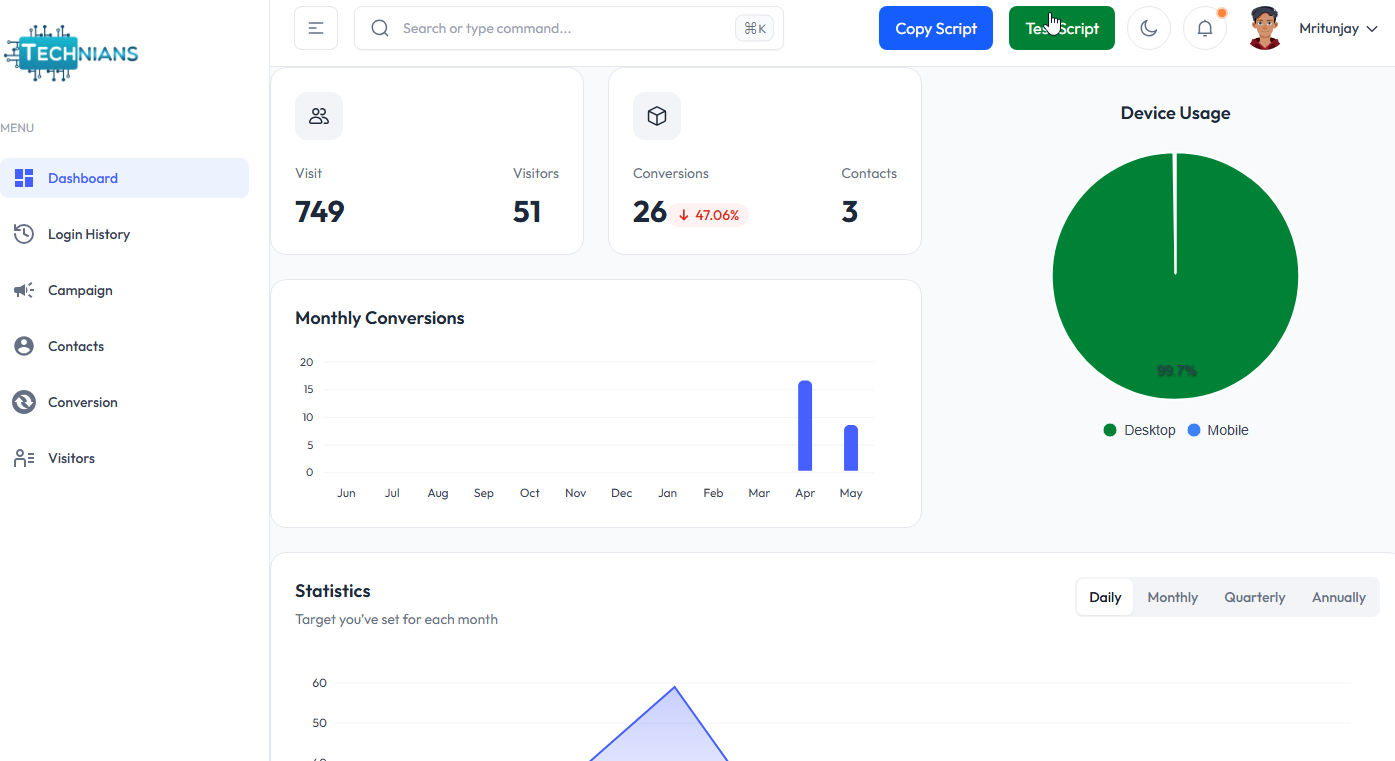This screenshot has width=1395, height=761.
Task: Switch Statistics to Monthly tab
Action: point(1172,597)
